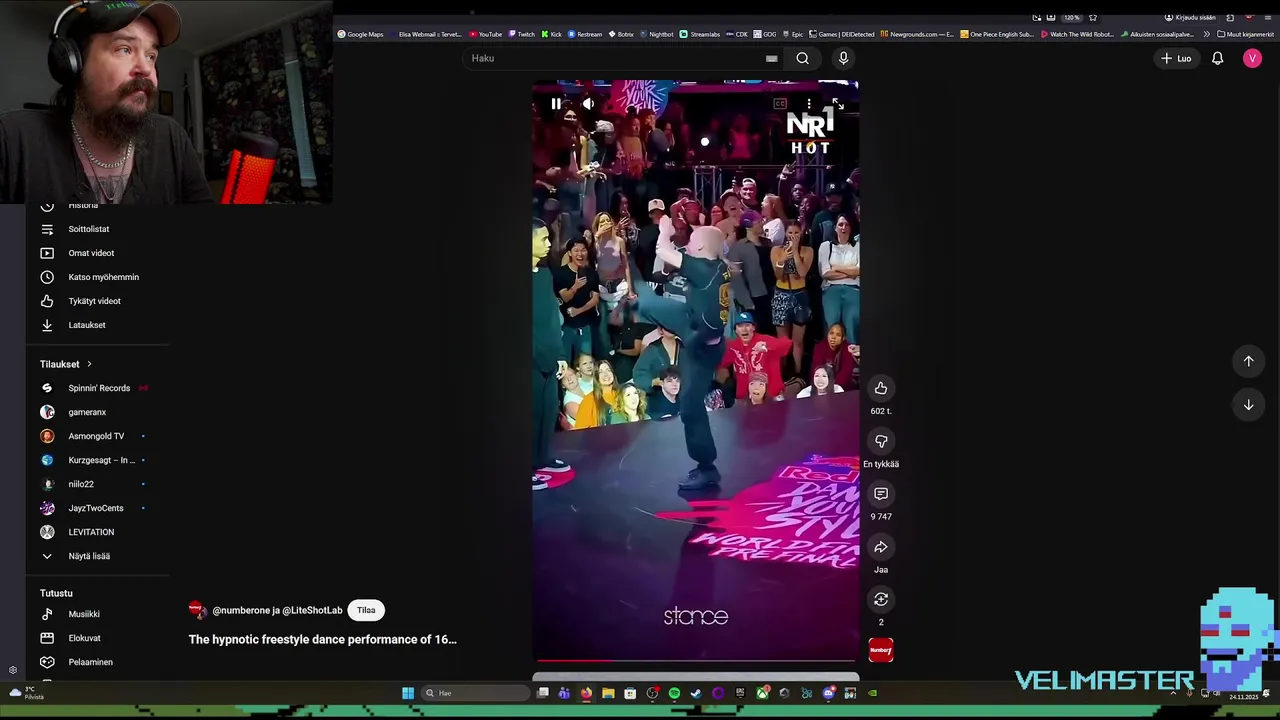This screenshot has height=720, width=1280.
Task: Open the Short's three-dot options menu
Action: point(809,104)
